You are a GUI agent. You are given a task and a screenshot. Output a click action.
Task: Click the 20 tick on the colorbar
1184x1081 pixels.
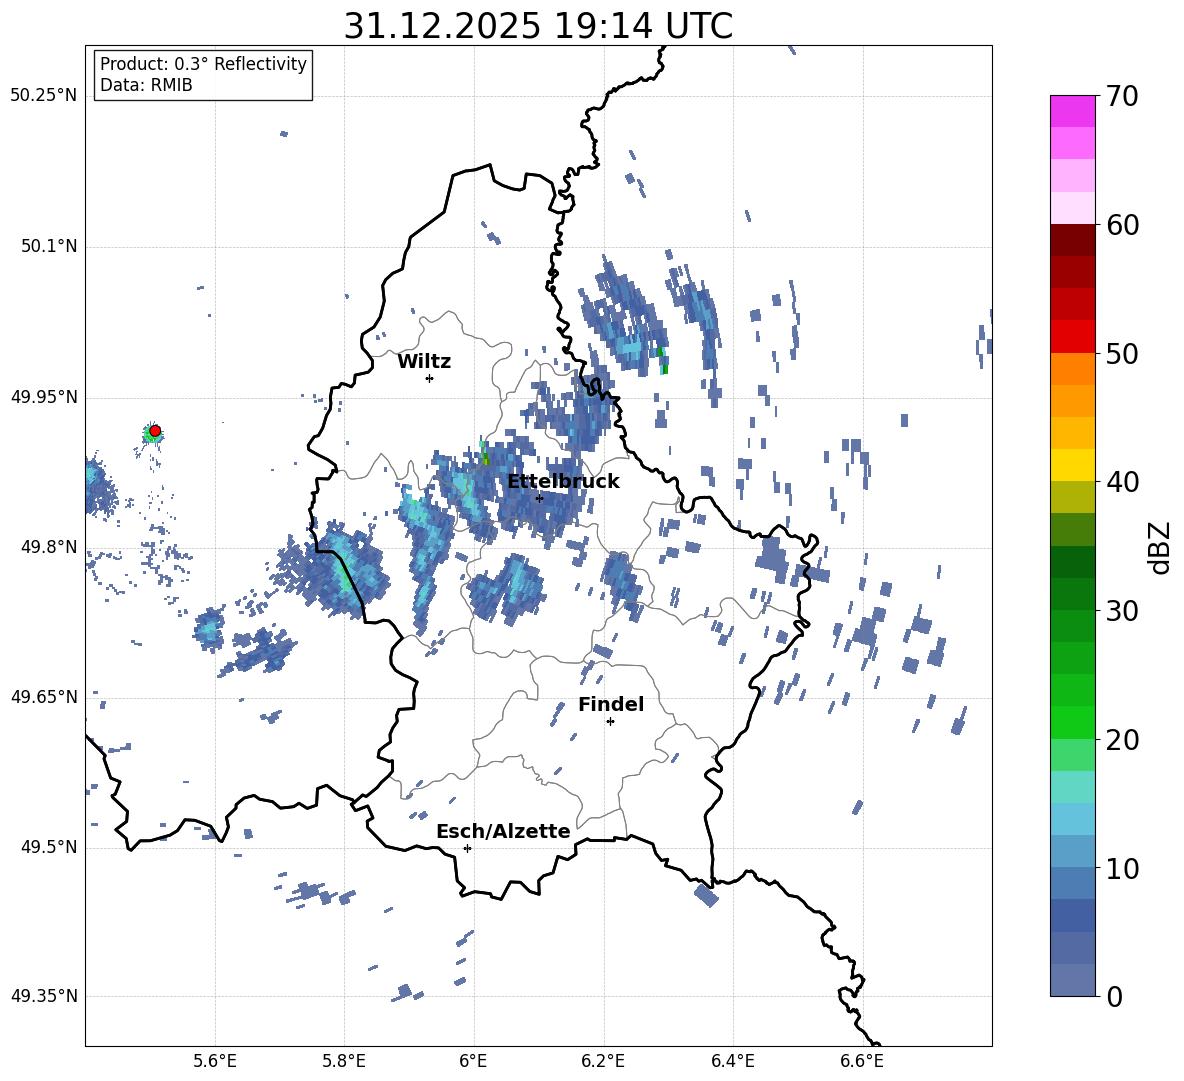coord(1122,740)
